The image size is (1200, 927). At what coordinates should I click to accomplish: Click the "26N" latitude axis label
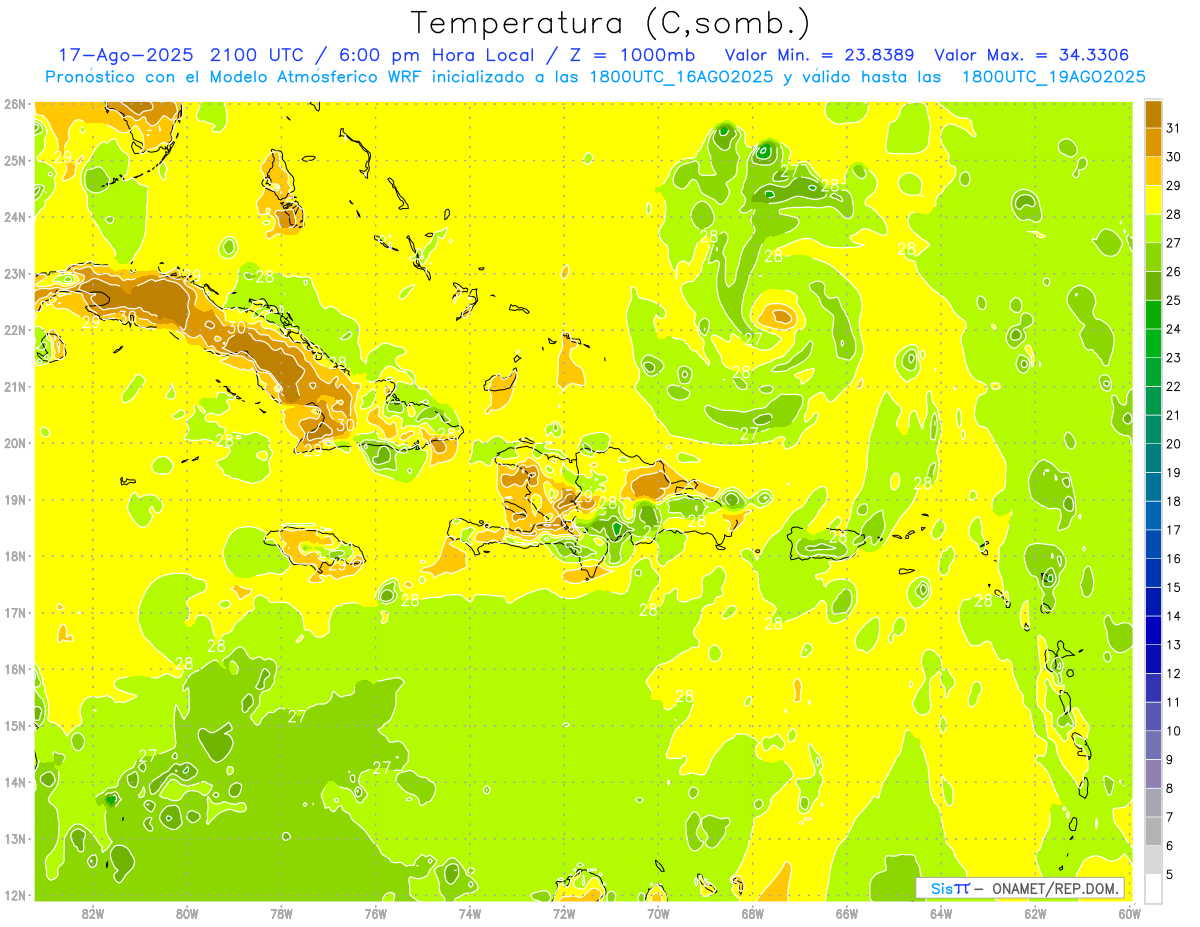pos(14,104)
